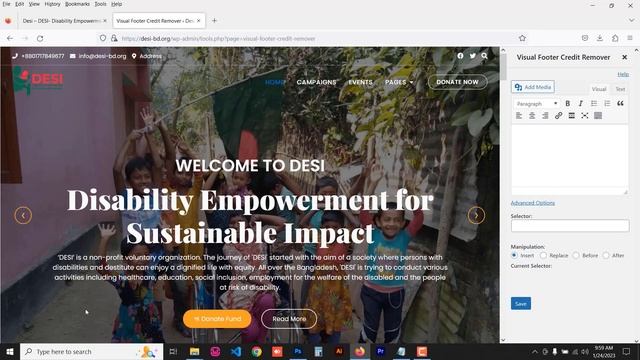Open the Edit menu
Screen dimensions: 640x360
coord(20,4)
